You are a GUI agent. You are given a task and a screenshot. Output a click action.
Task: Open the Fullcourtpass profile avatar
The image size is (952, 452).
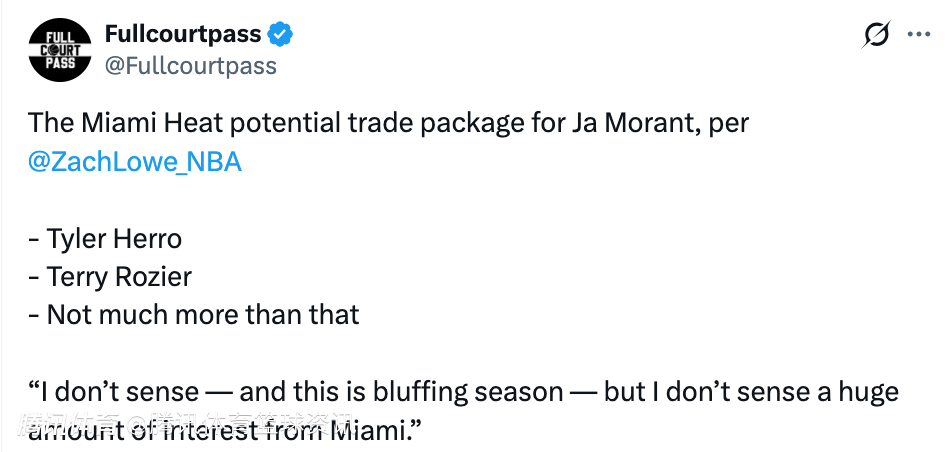(x=62, y=49)
